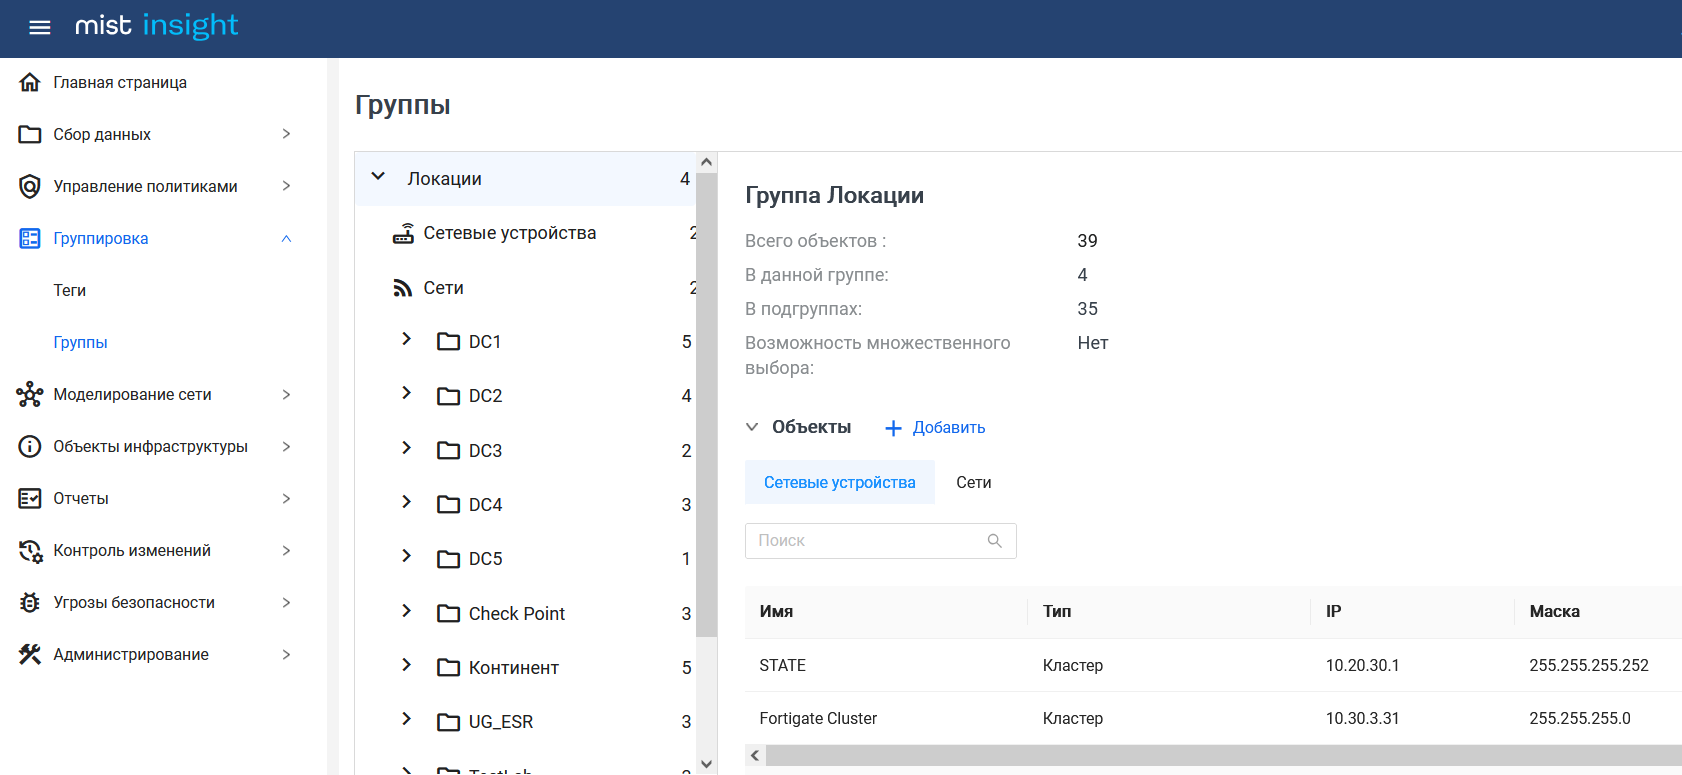Click the info icon for Объекты инфраструктуры

click(30, 446)
